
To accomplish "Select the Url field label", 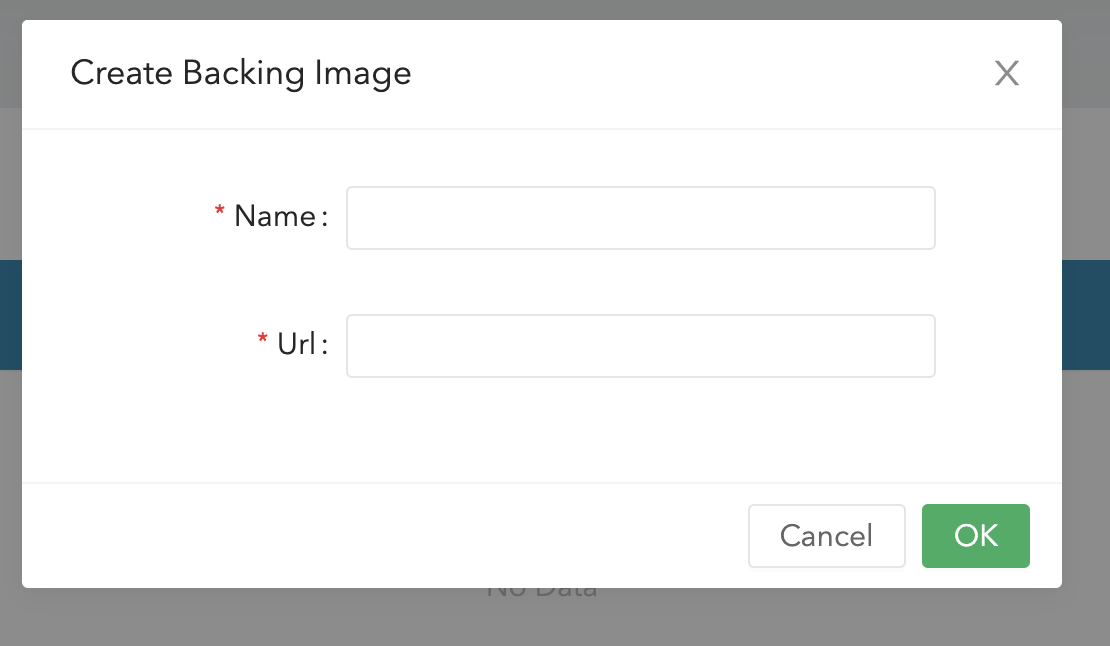I will pyautogui.click(x=297, y=344).
